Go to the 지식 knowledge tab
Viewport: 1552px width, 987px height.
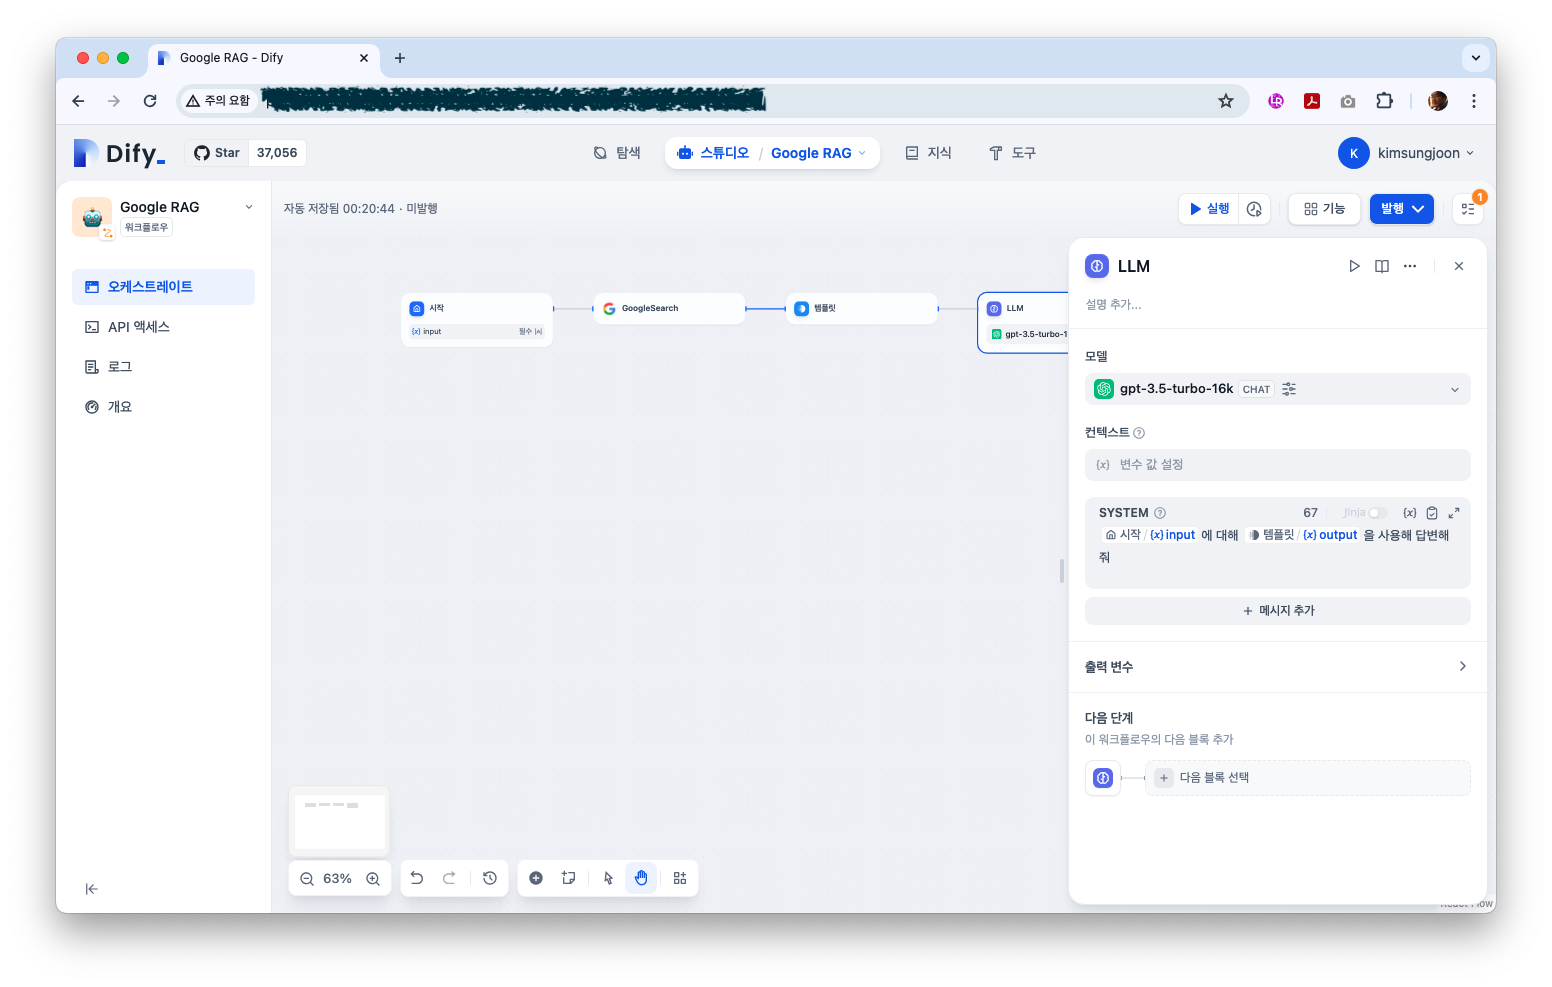pyautogui.click(x=928, y=153)
